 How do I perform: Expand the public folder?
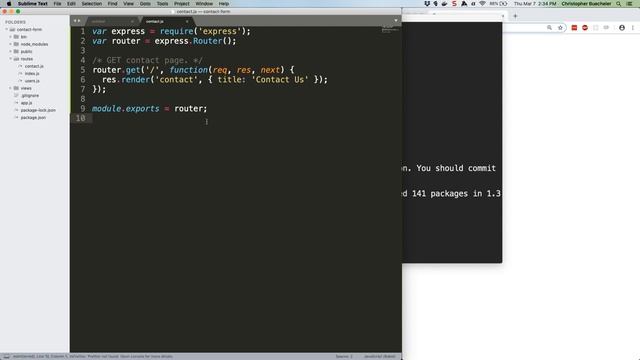[x=11, y=51]
